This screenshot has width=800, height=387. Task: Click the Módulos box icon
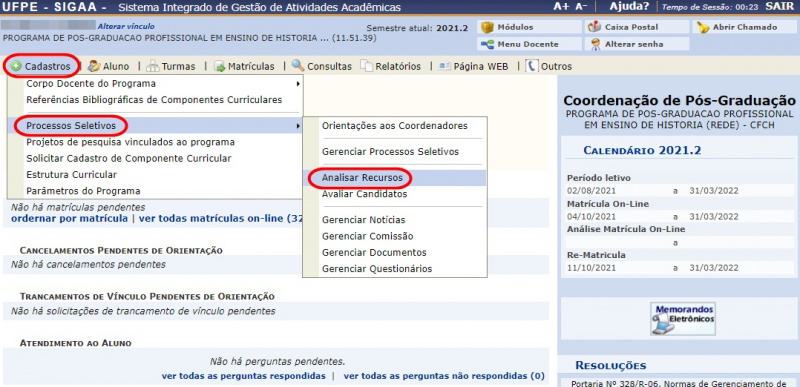point(488,27)
